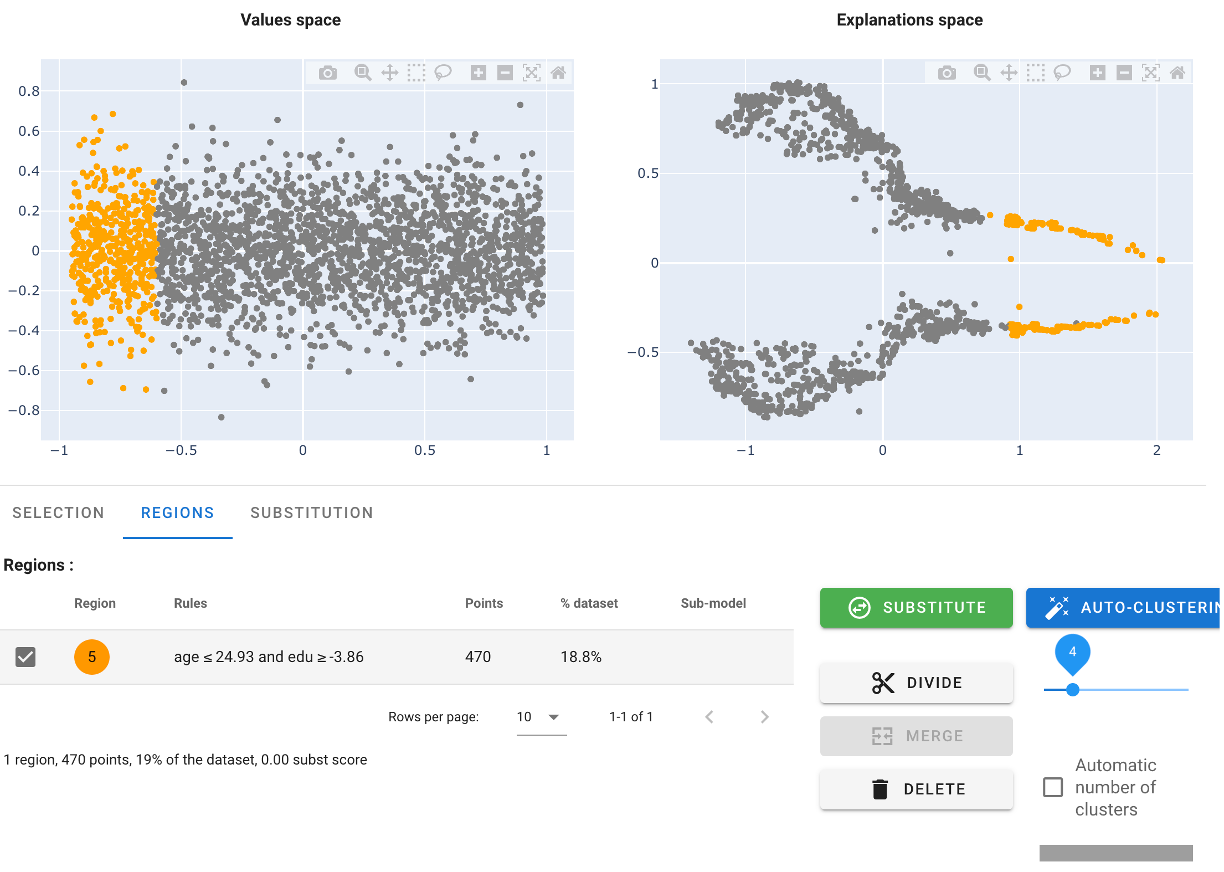This screenshot has height=872, width=1224.
Task: Click the green SUBSTITUTE button
Action: (x=917, y=608)
